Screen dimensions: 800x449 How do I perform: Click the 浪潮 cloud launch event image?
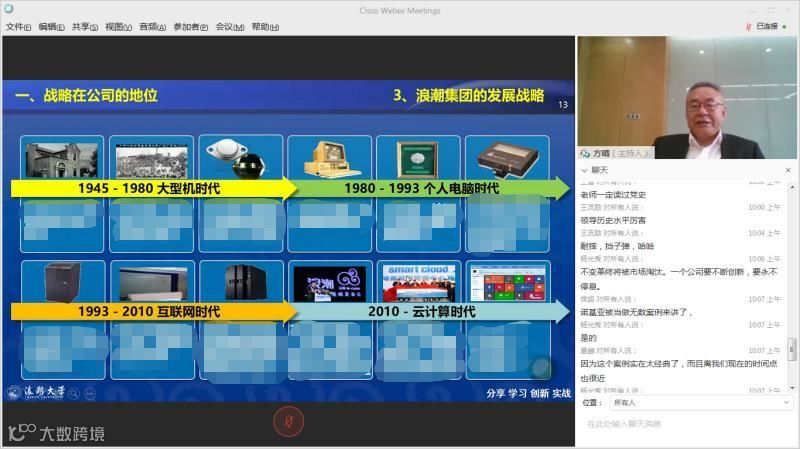click(x=330, y=284)
